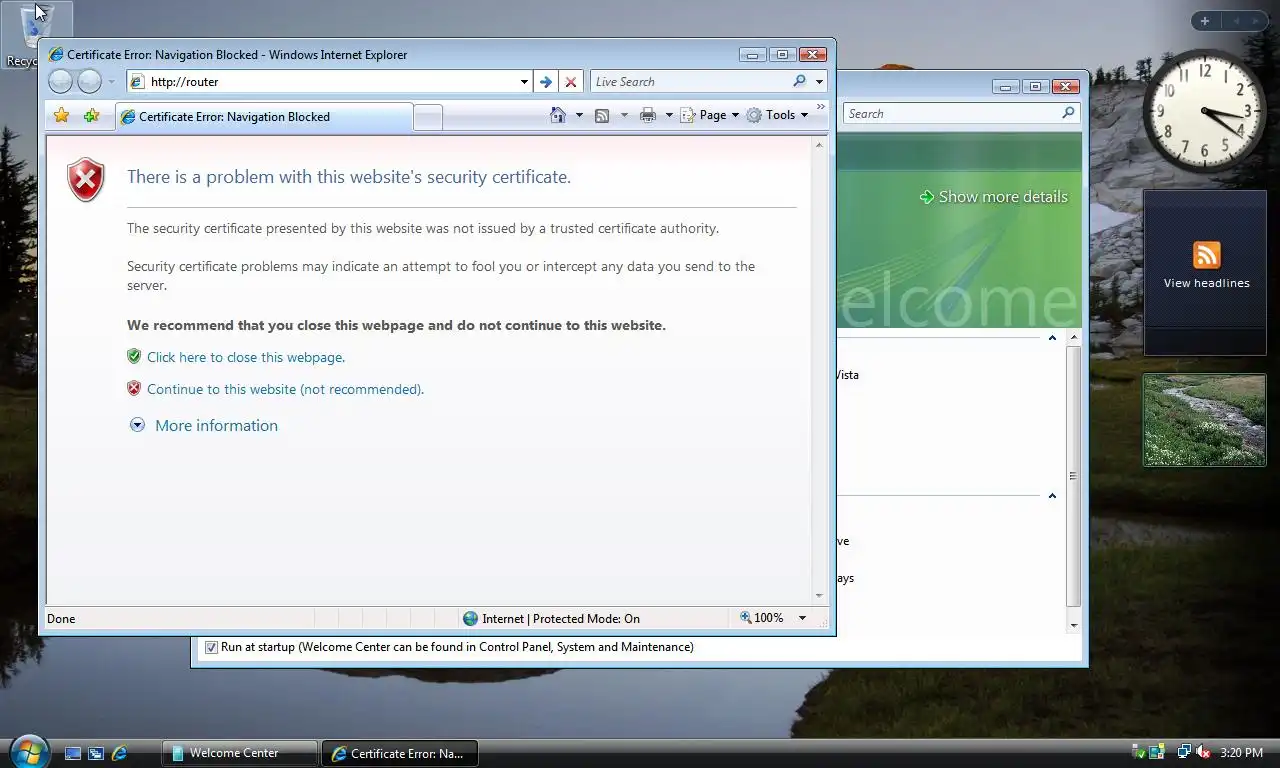The width and height of the screenshot is (1280, 768).
Task: Click the Home toolbar icon
Action: coord(558,115)
